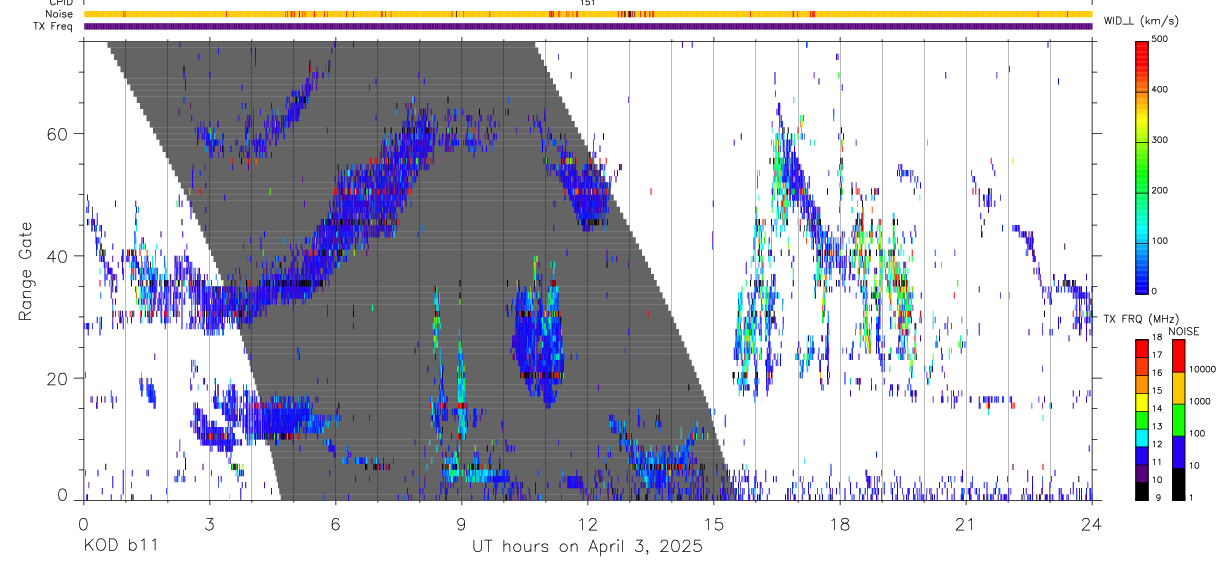The image size is (1228, 567).
Task: Click the 9 tick on the UT hours axis
Action: tap(461, 524)
